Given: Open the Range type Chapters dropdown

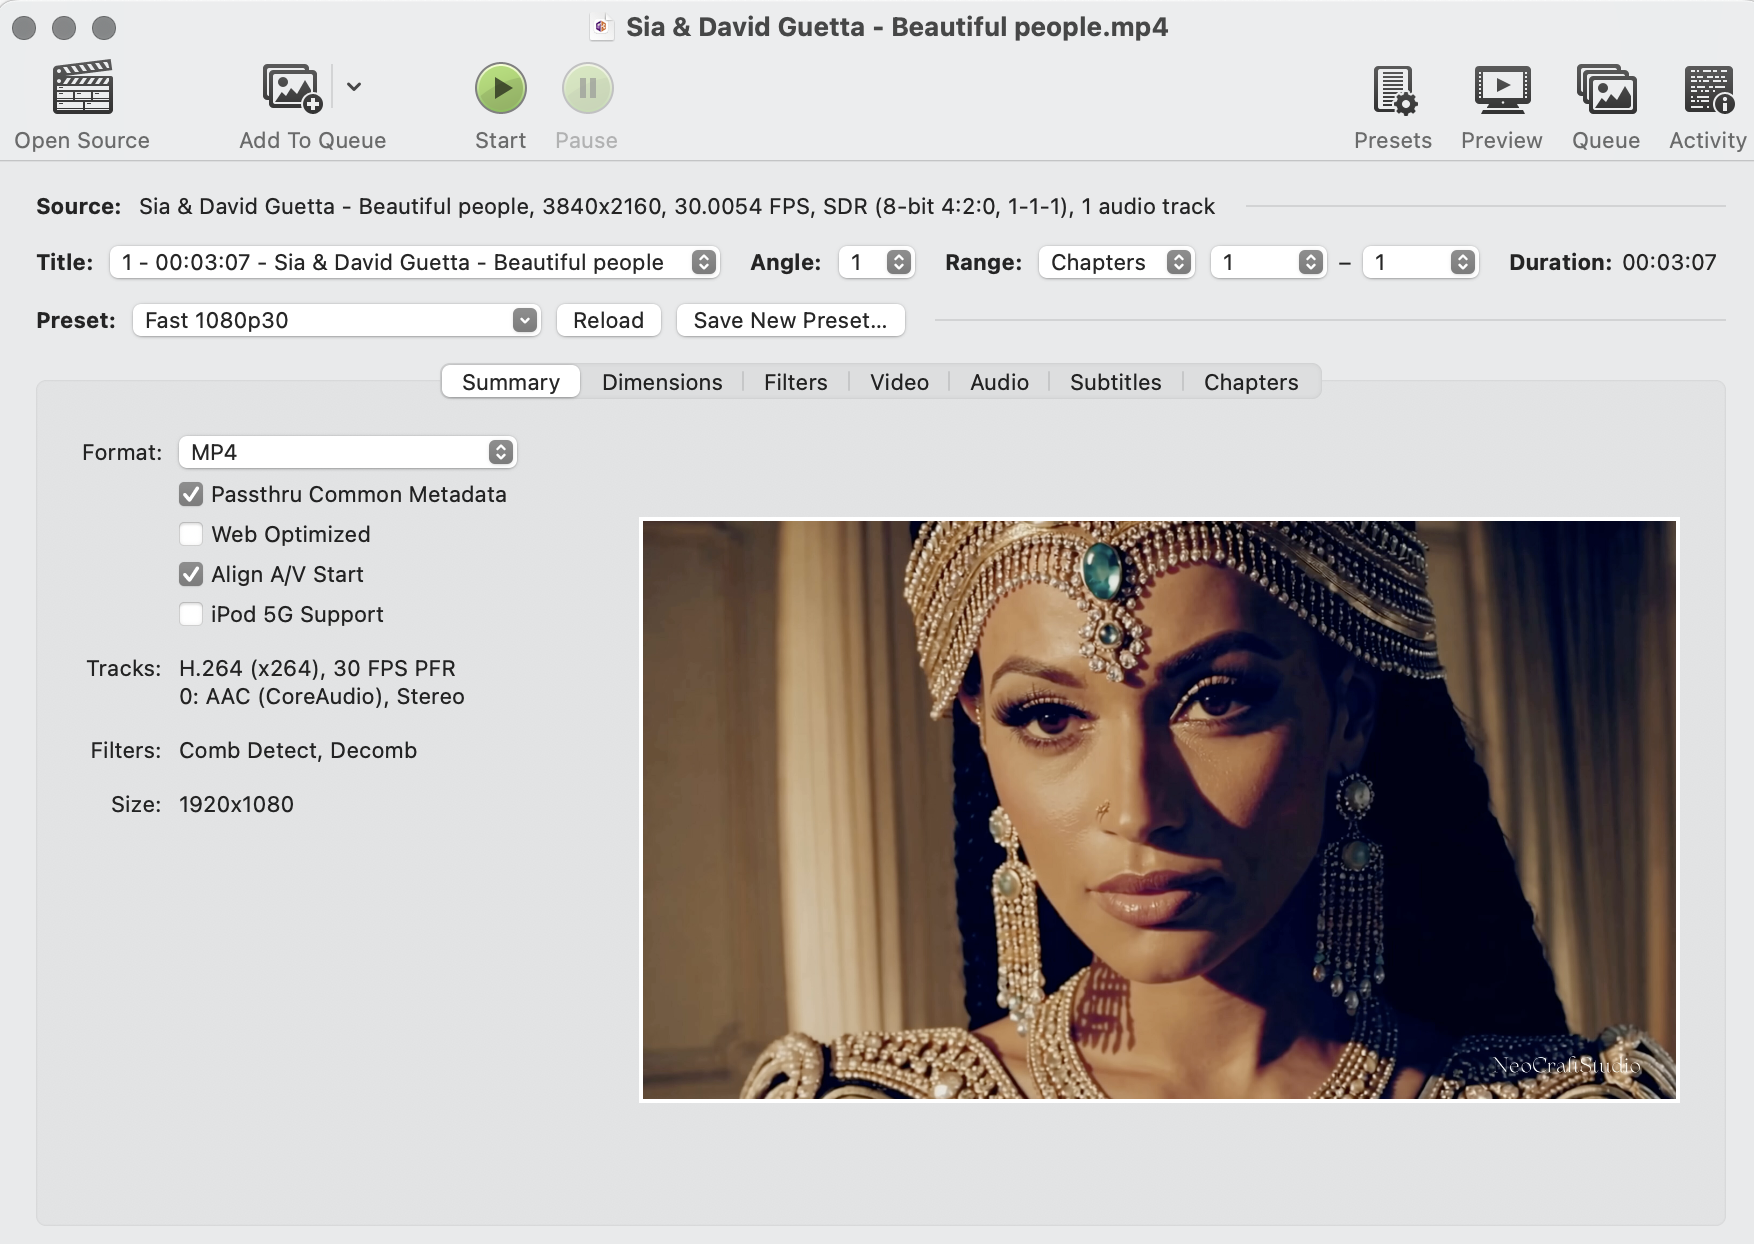Looking at the screenshot, I should (1116, 262).
